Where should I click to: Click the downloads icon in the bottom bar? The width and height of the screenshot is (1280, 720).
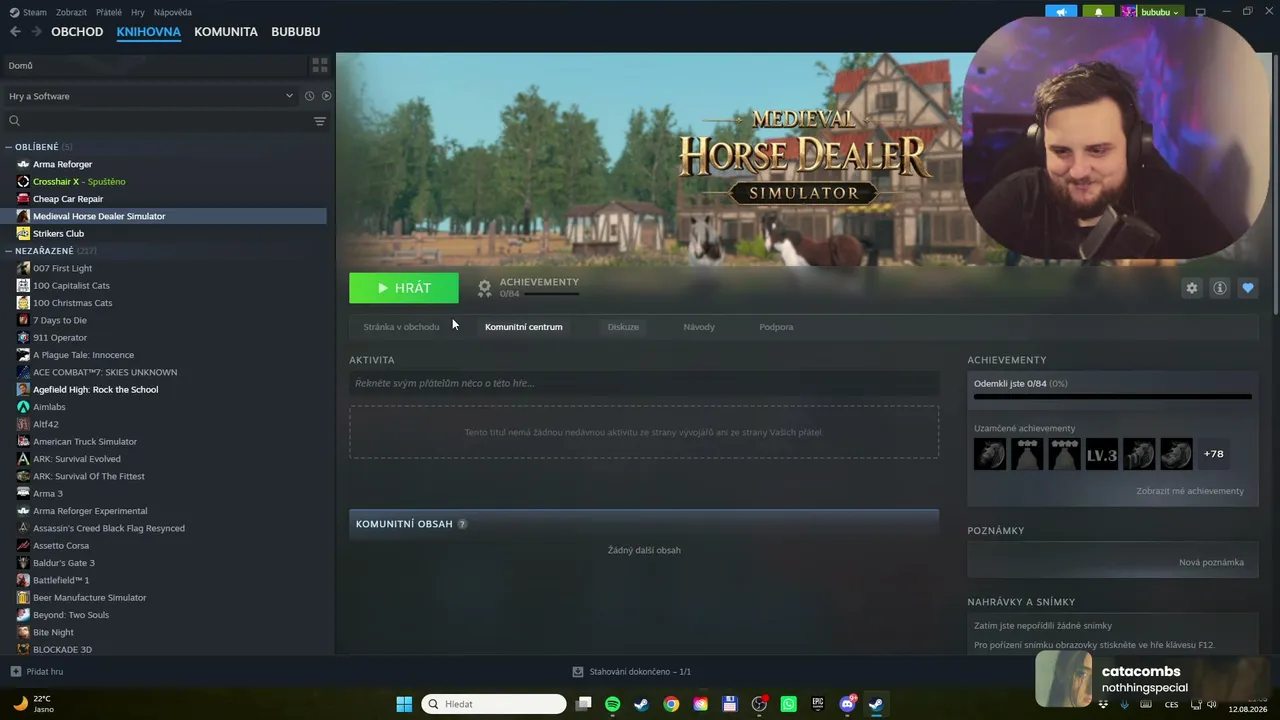click(578, 672)
